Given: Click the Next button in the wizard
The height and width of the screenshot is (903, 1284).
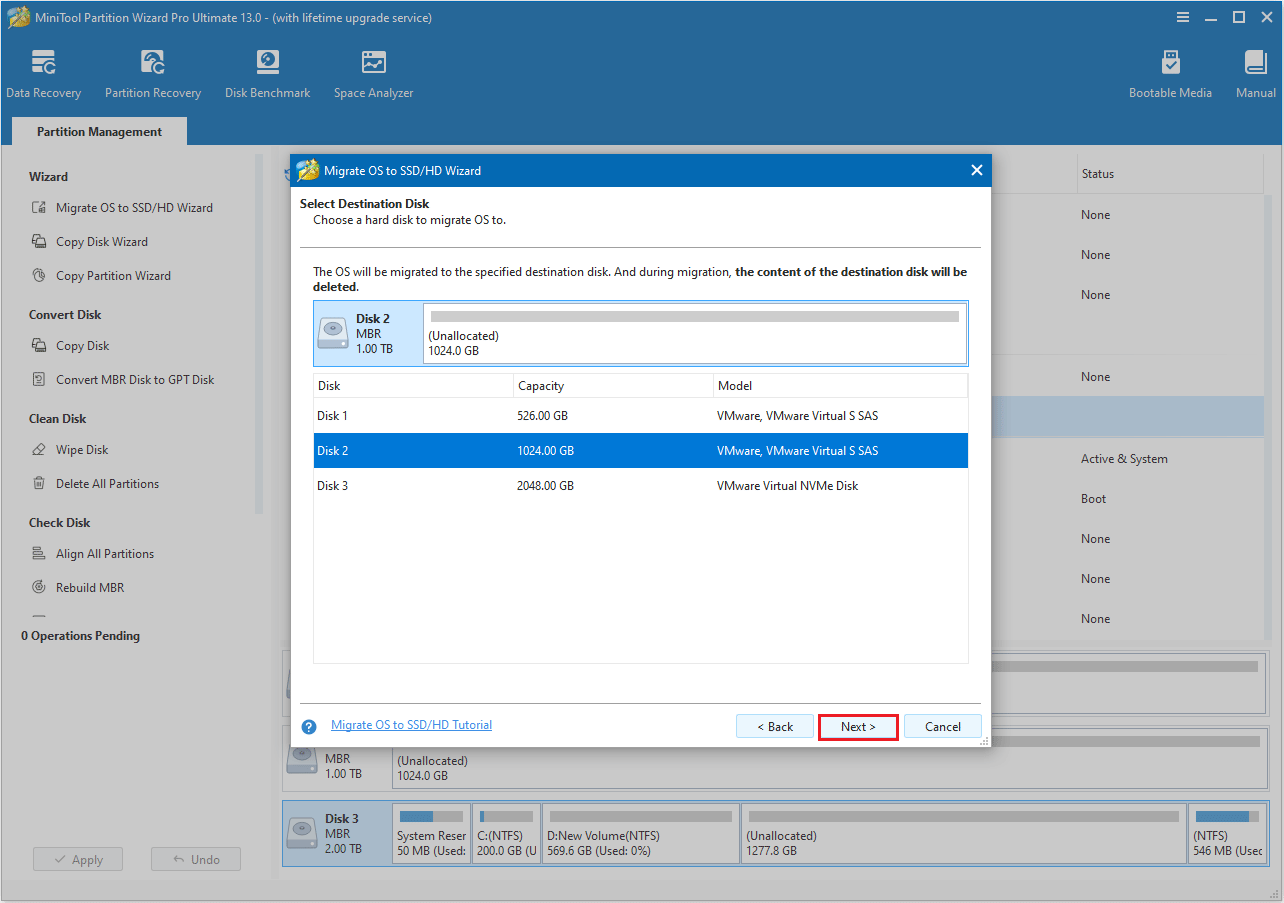Looking at the screenshot, I should [x=857, y=726].
